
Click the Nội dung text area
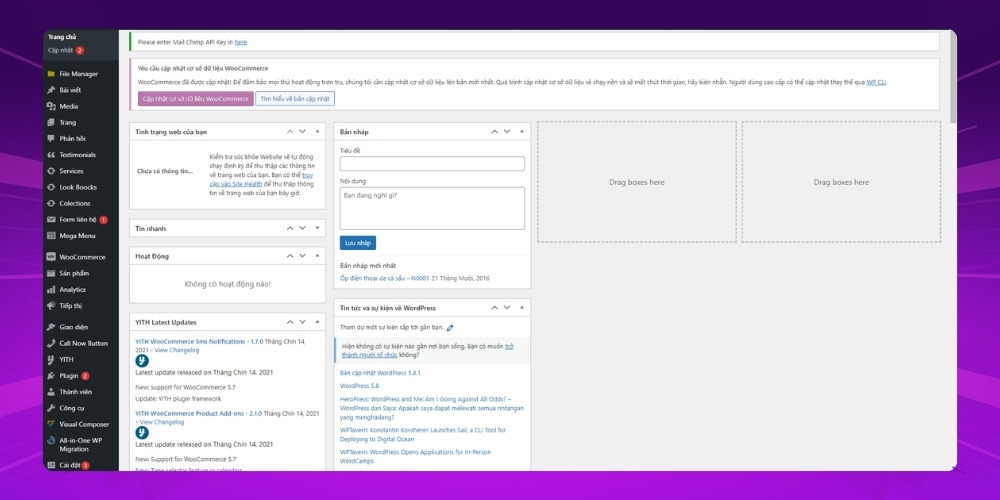432,208
